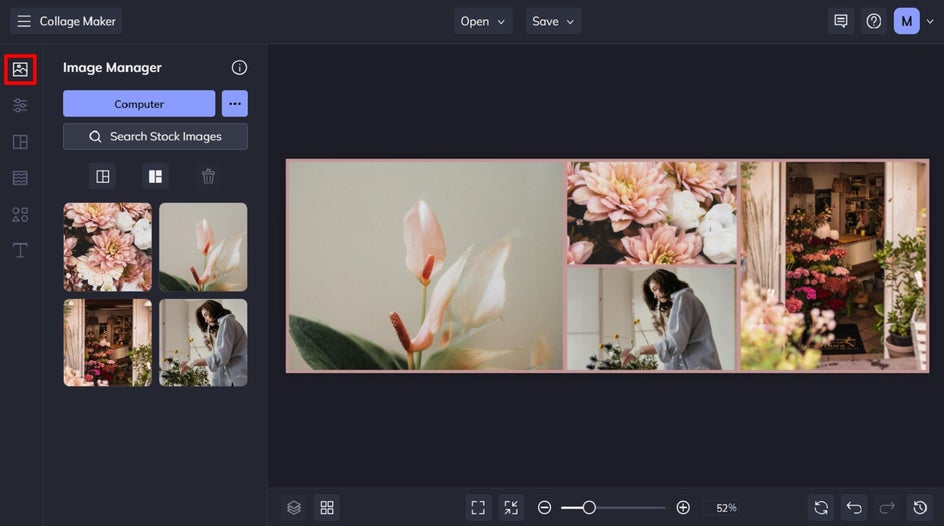
Task: Undo the last action
Action: pos(854,507)
